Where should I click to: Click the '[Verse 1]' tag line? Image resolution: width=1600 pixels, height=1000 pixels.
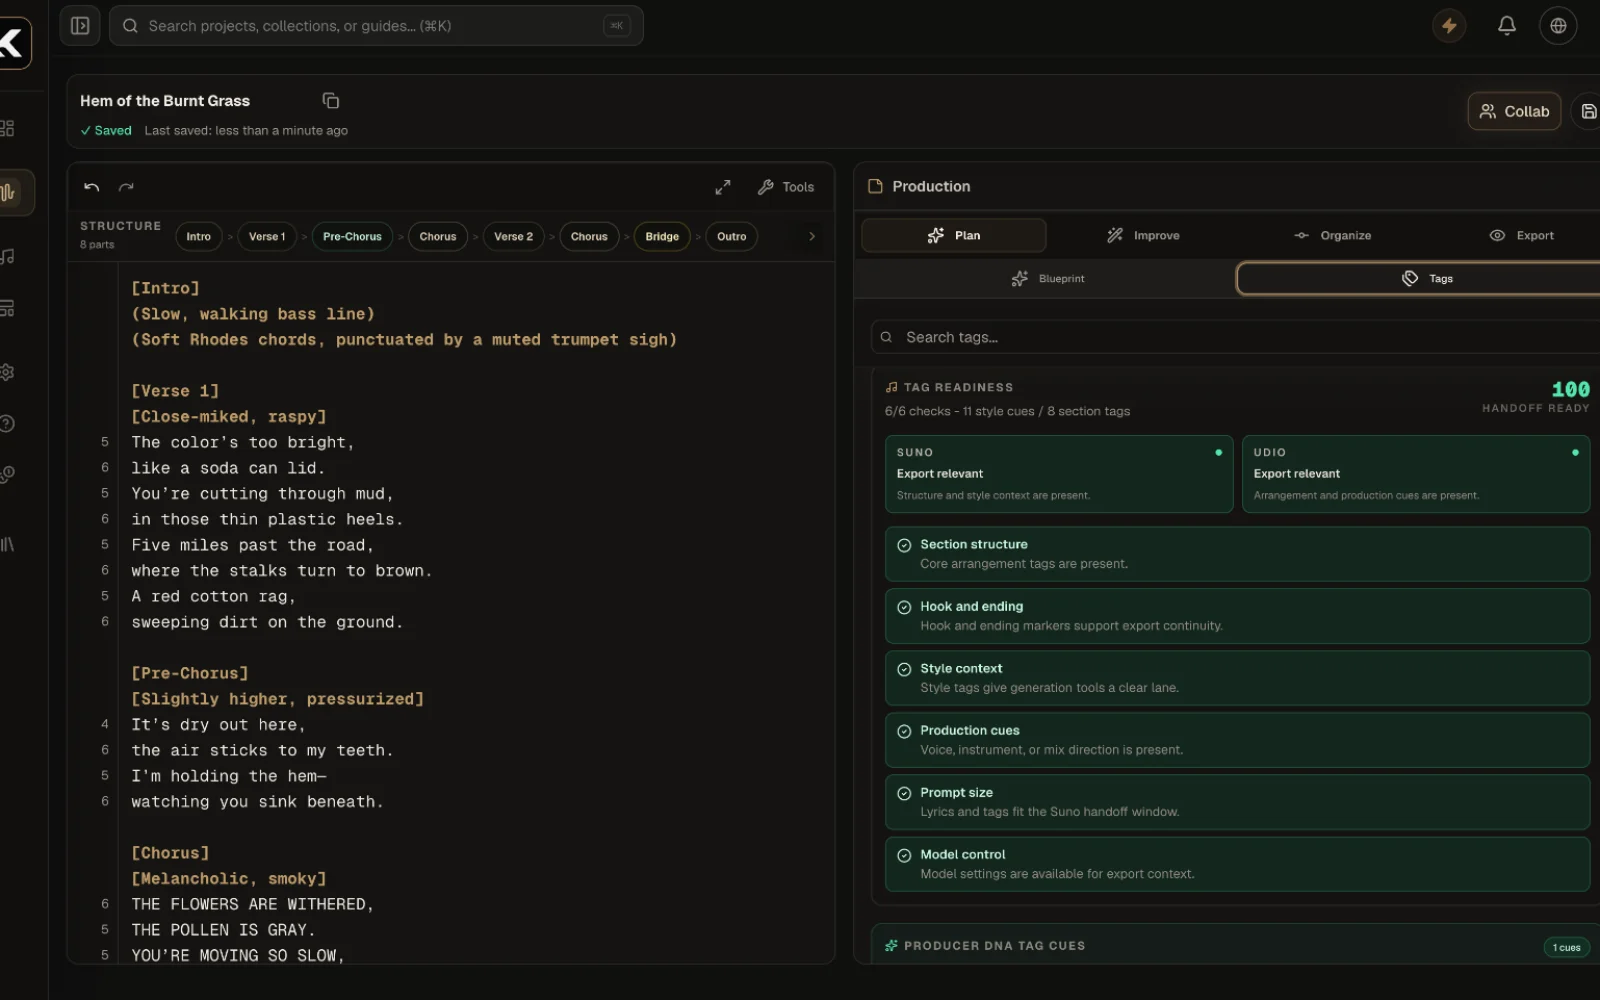coord(175,391)
